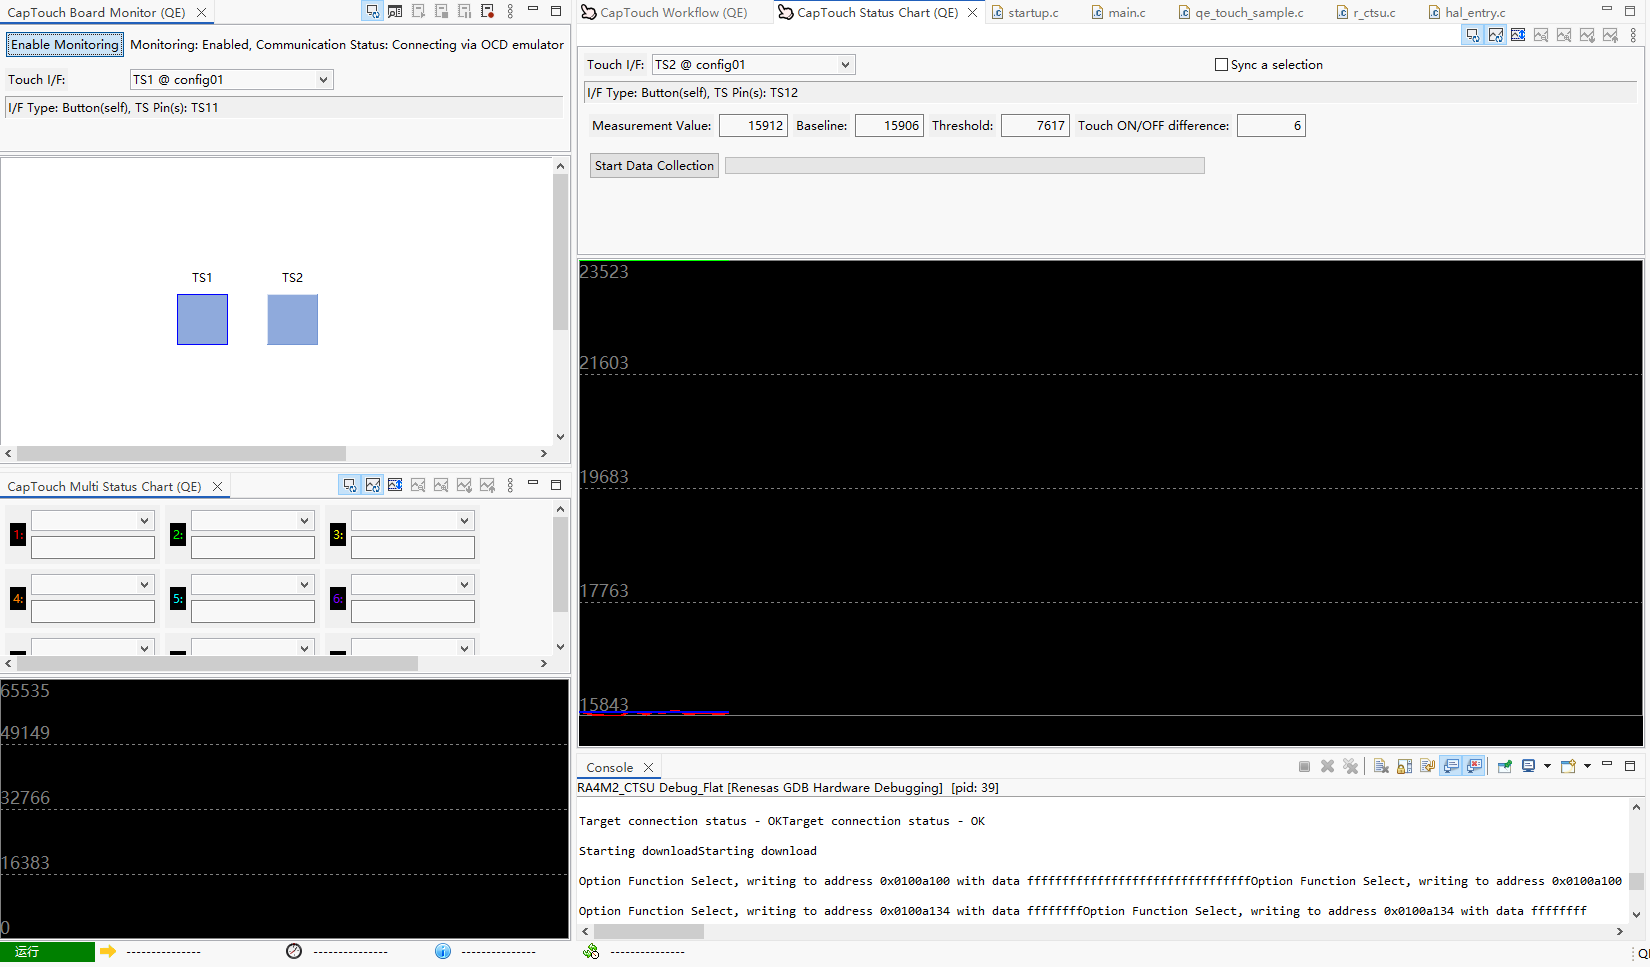Click Terminate stop icon in Console toolbar
This screenshot has width=1650, height=967.
[1304, 766]
